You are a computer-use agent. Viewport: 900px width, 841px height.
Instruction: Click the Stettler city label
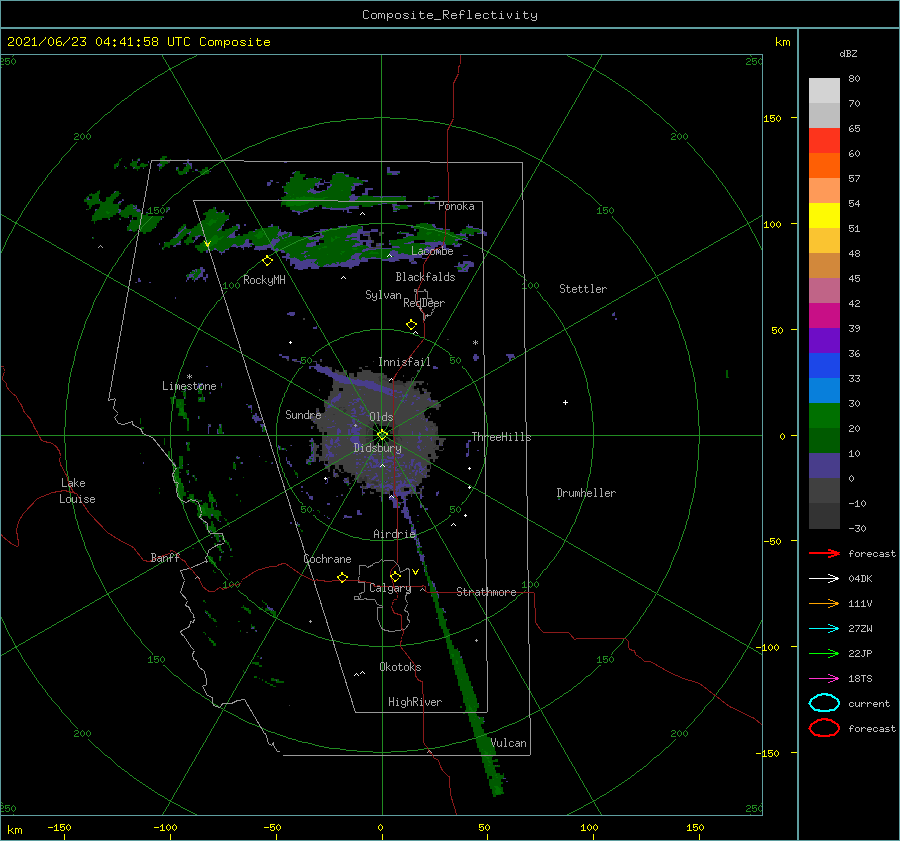[x=583, y=289]
